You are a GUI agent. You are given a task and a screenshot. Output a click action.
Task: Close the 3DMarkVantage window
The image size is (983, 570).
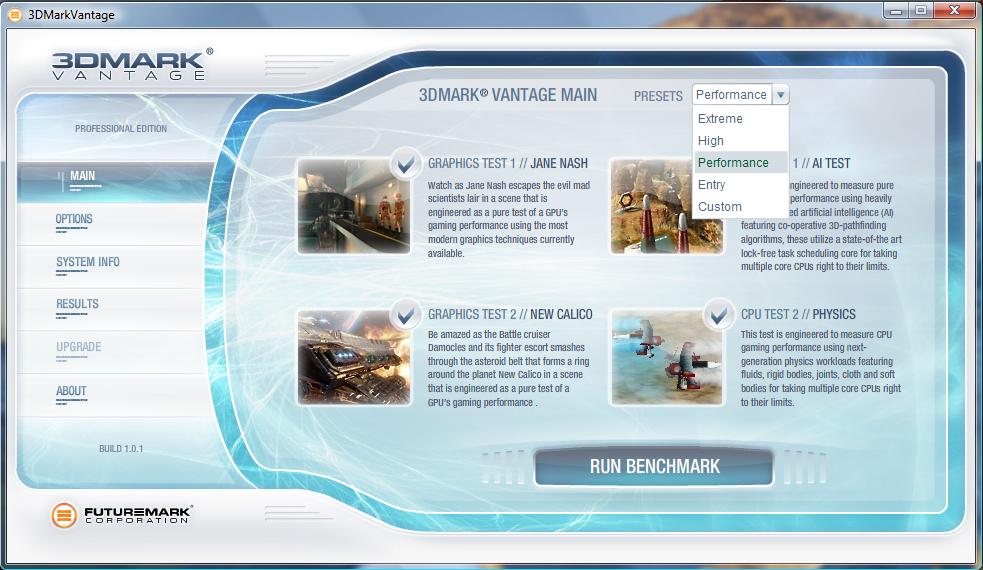[955, 11]
